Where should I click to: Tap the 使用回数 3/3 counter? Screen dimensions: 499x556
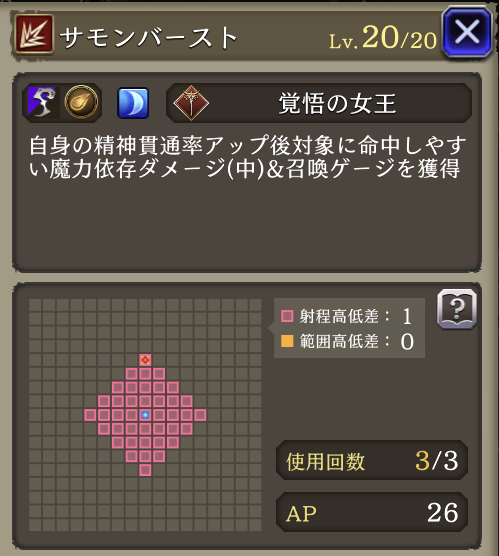tap(372, 461)
